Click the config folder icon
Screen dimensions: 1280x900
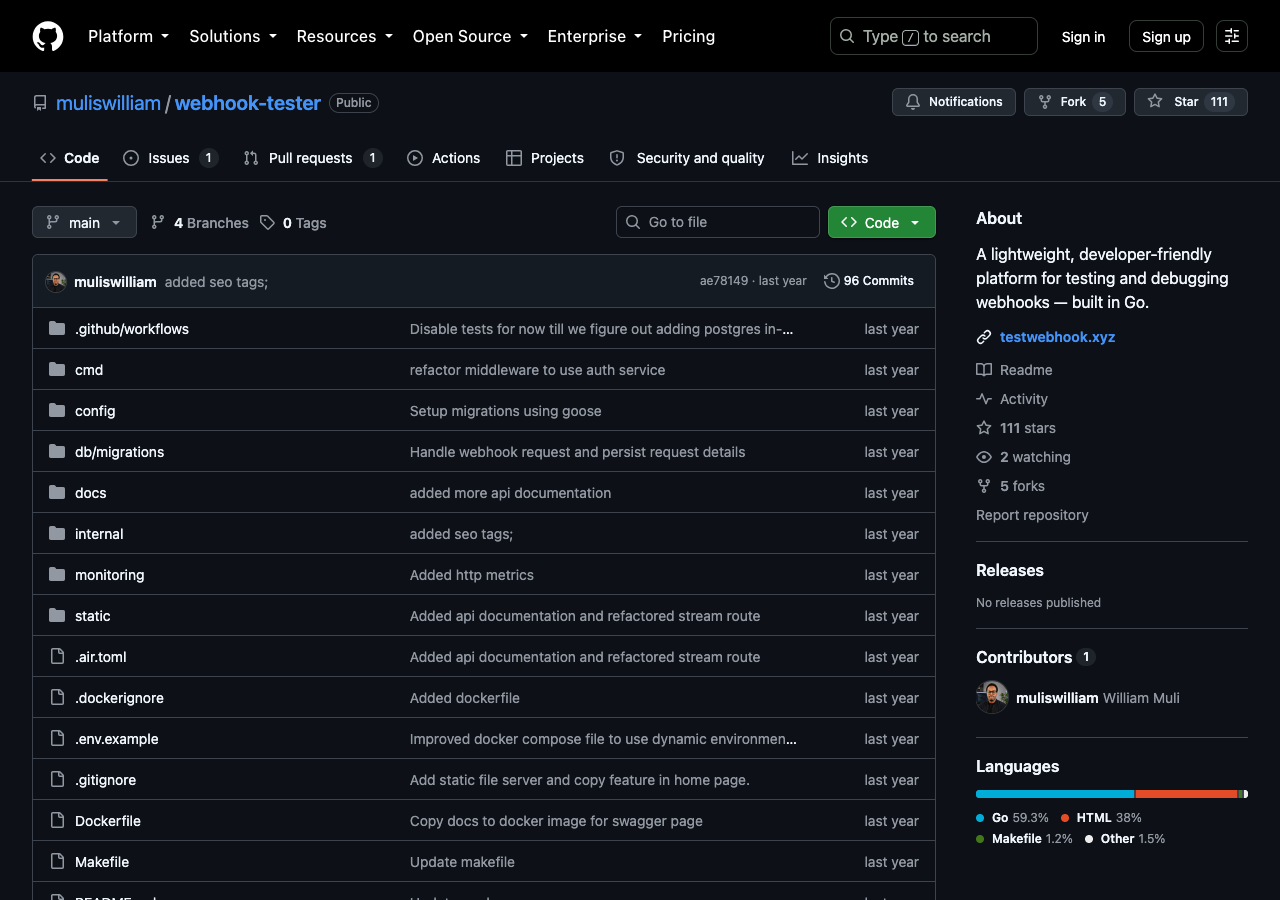57,411
